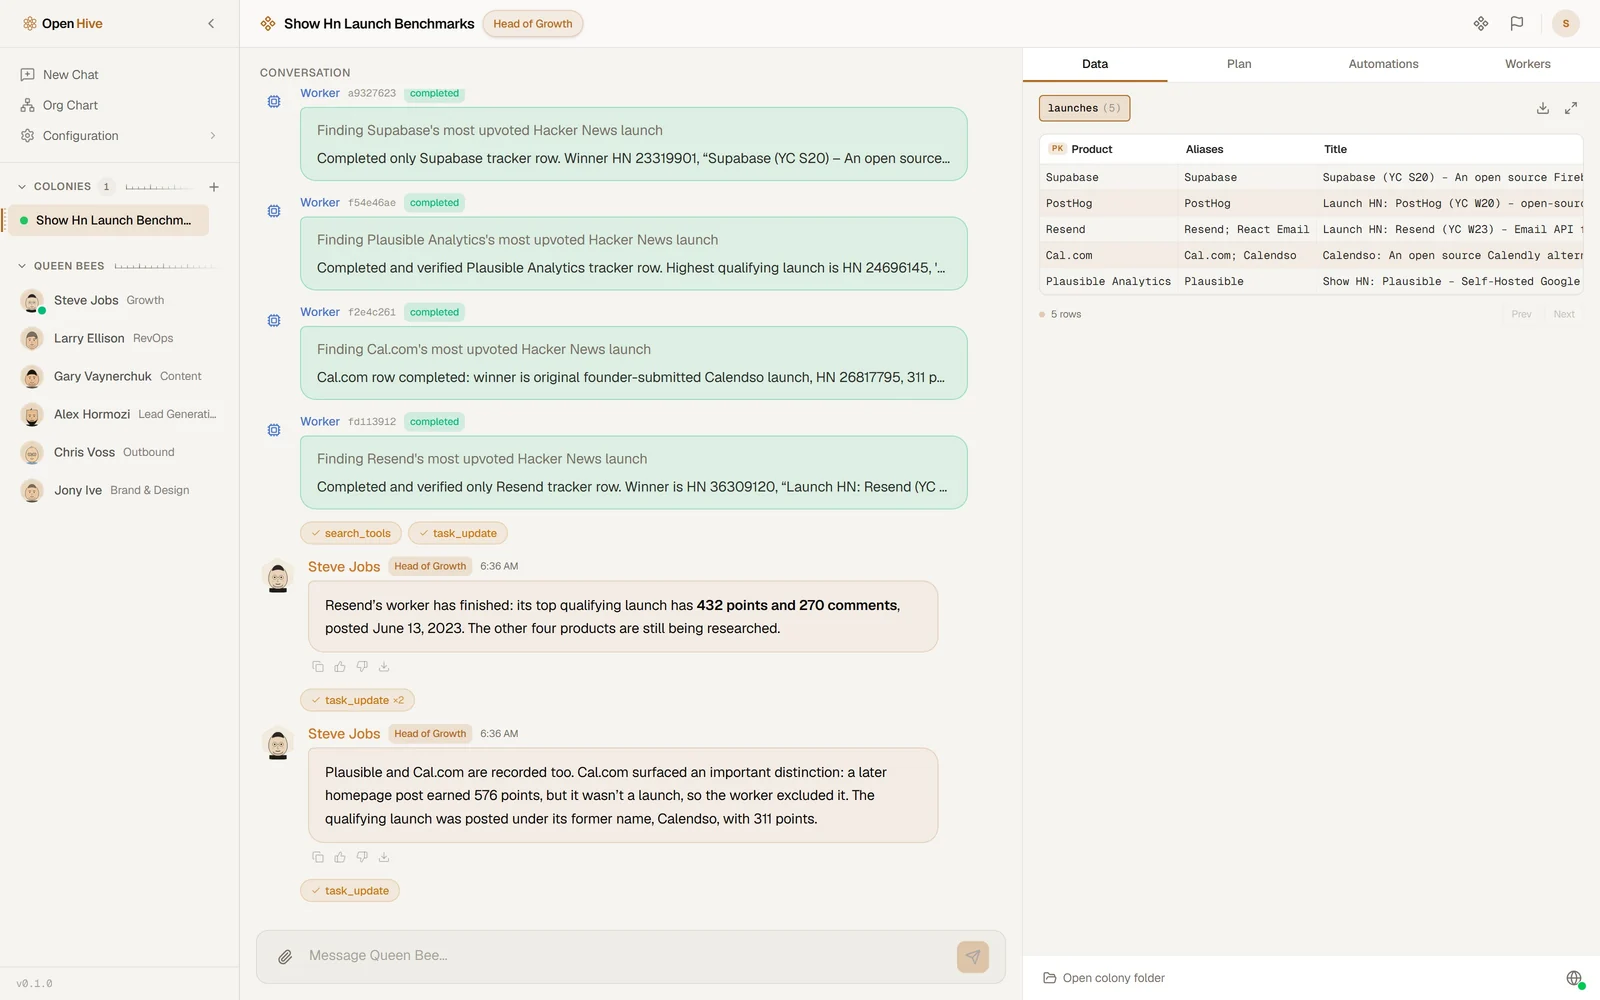Open Plausible Analytics worker result card

[633, 254]
